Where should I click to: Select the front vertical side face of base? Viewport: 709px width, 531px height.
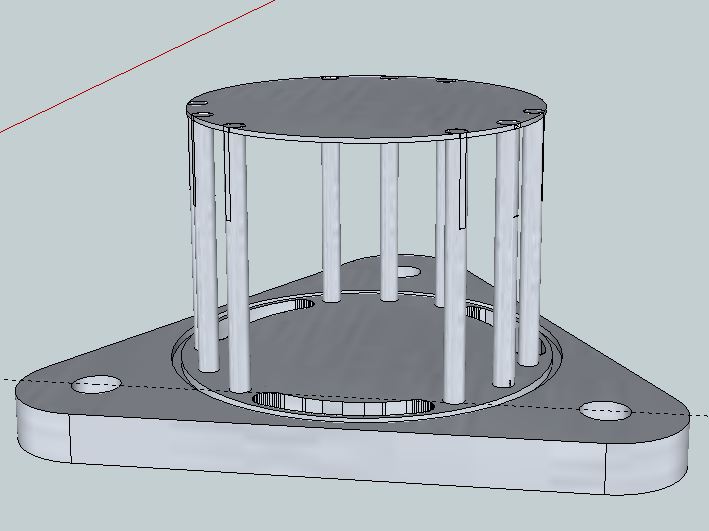tap(337, 452)
